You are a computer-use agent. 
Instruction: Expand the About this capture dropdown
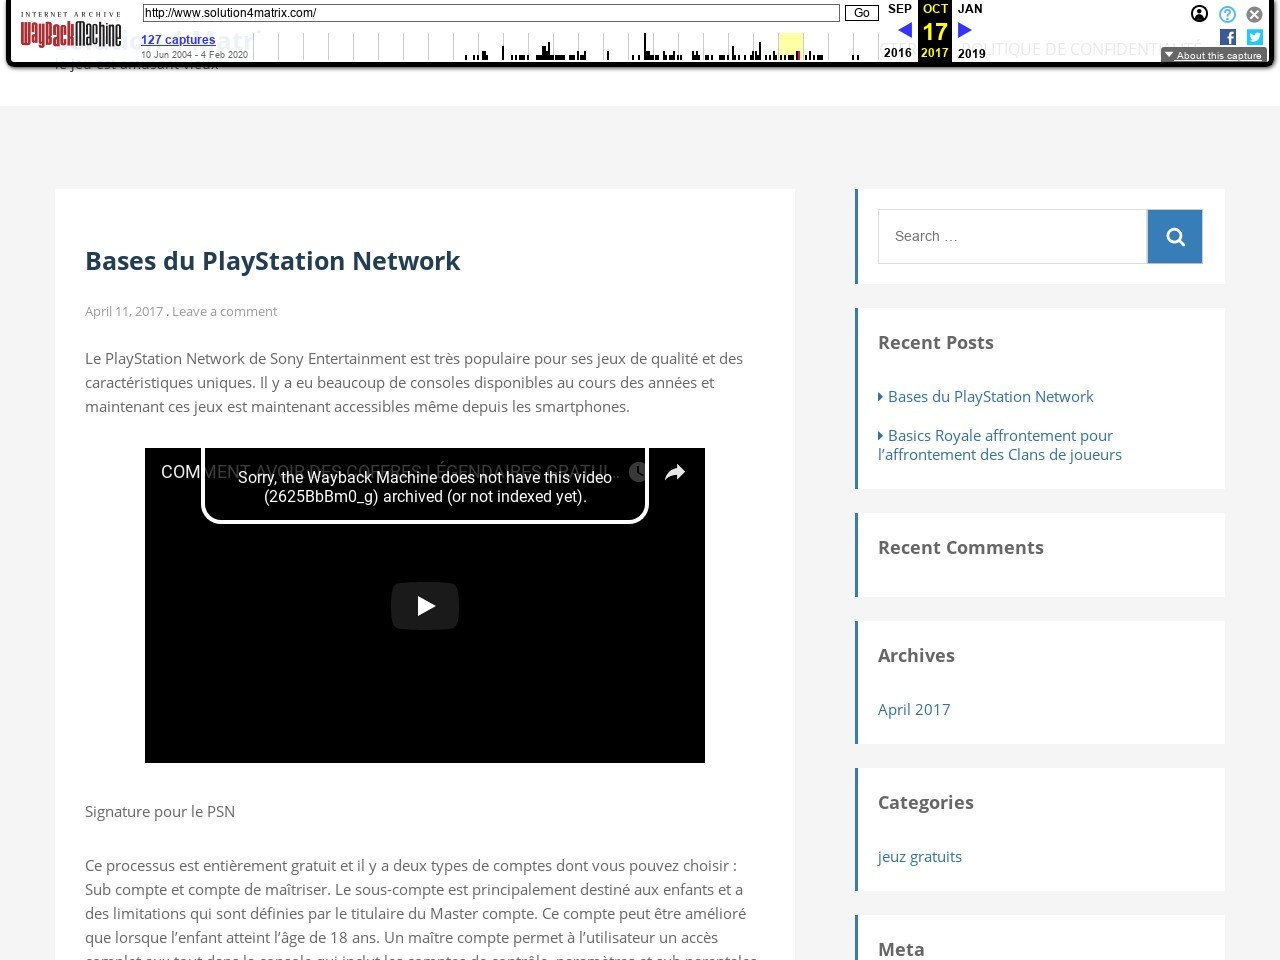point(1213,56)
